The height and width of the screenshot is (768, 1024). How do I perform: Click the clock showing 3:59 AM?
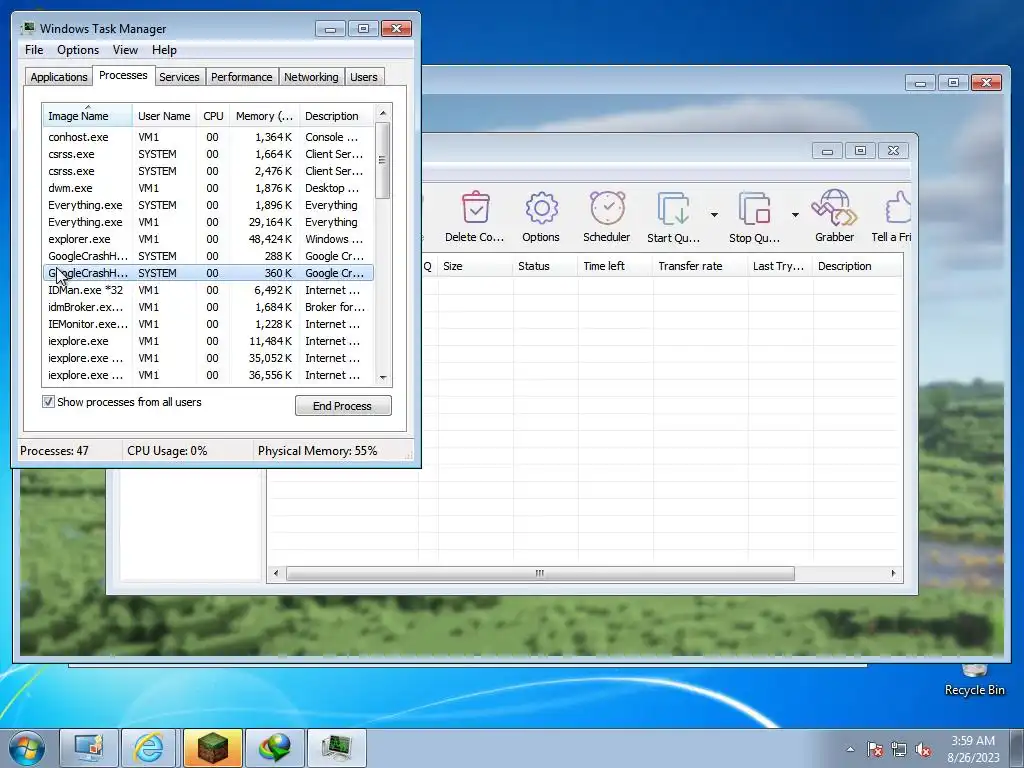click(x=972, y=741)
